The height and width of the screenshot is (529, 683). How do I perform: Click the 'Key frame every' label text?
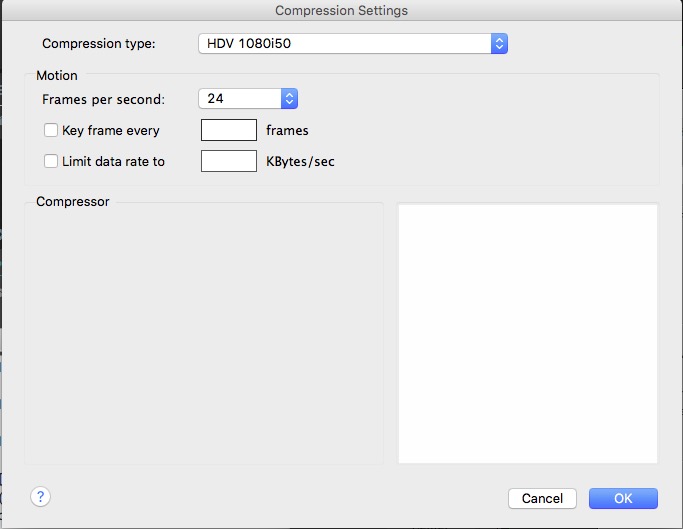[111, 130]
